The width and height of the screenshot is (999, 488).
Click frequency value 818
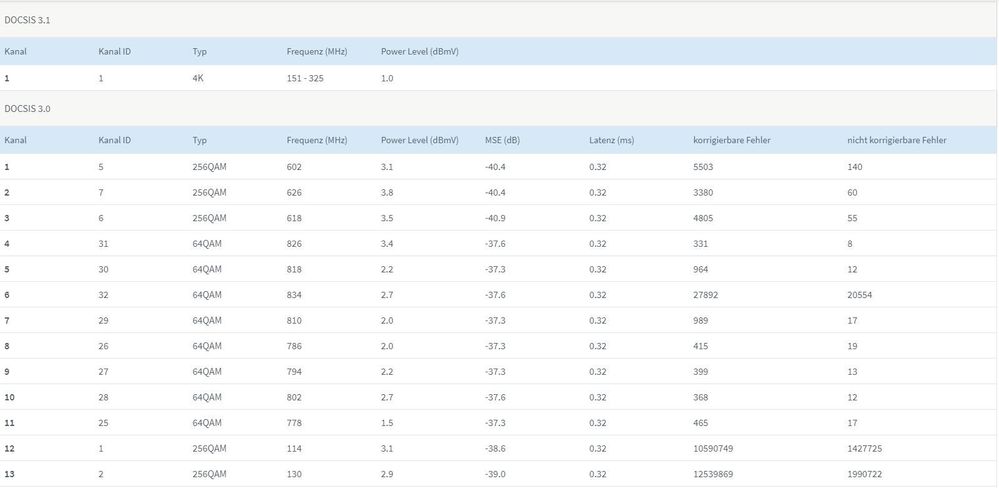294,269
